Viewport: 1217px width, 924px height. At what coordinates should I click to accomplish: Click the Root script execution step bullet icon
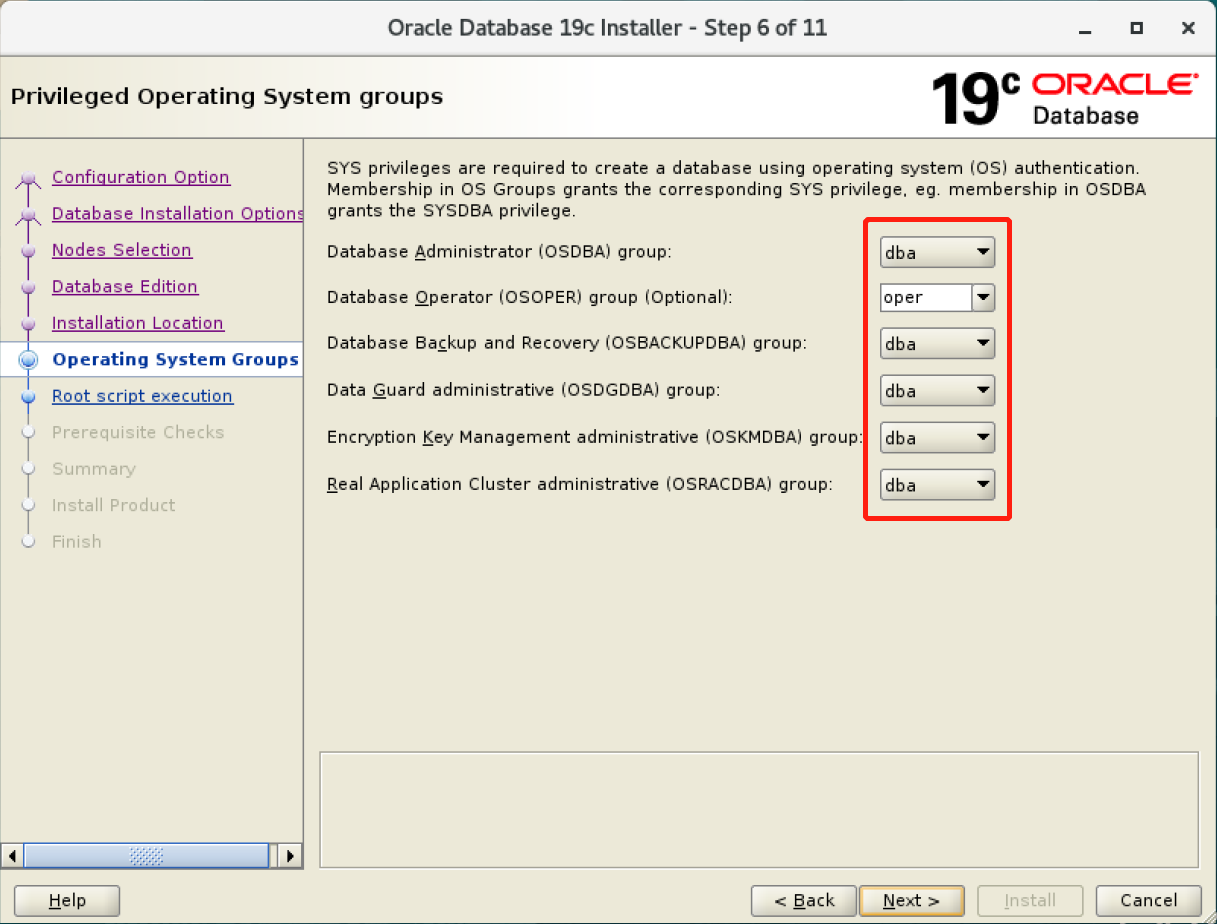point(29,397)
